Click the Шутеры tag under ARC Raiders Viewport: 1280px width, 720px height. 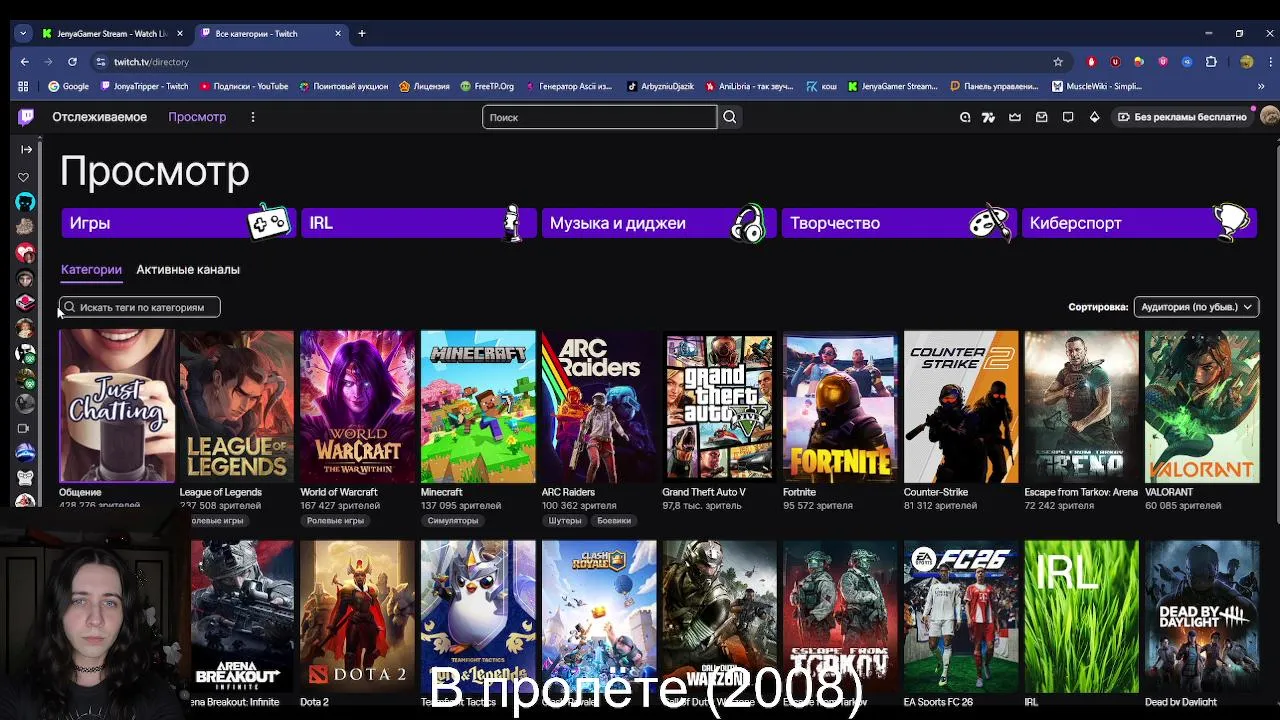tap(565, 521)
